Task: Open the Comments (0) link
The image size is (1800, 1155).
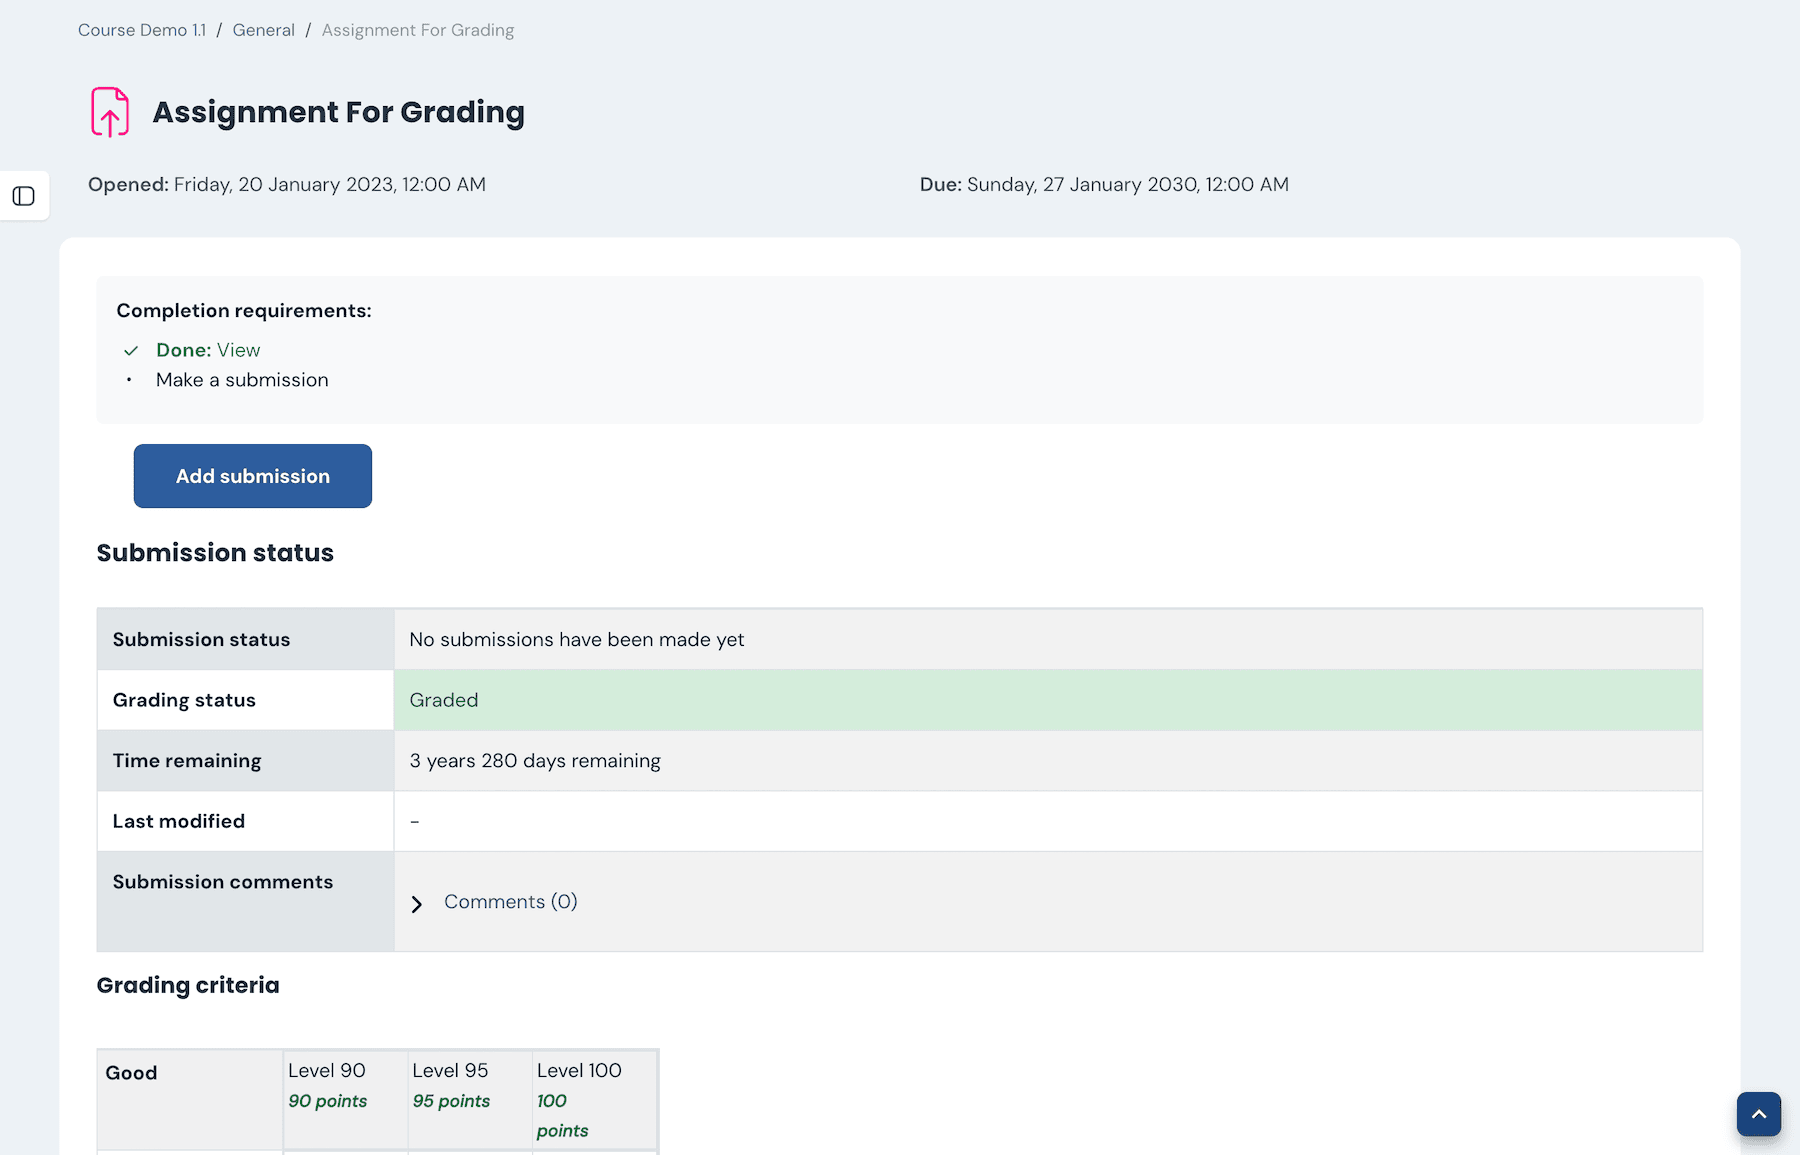Action: point(510,902)
